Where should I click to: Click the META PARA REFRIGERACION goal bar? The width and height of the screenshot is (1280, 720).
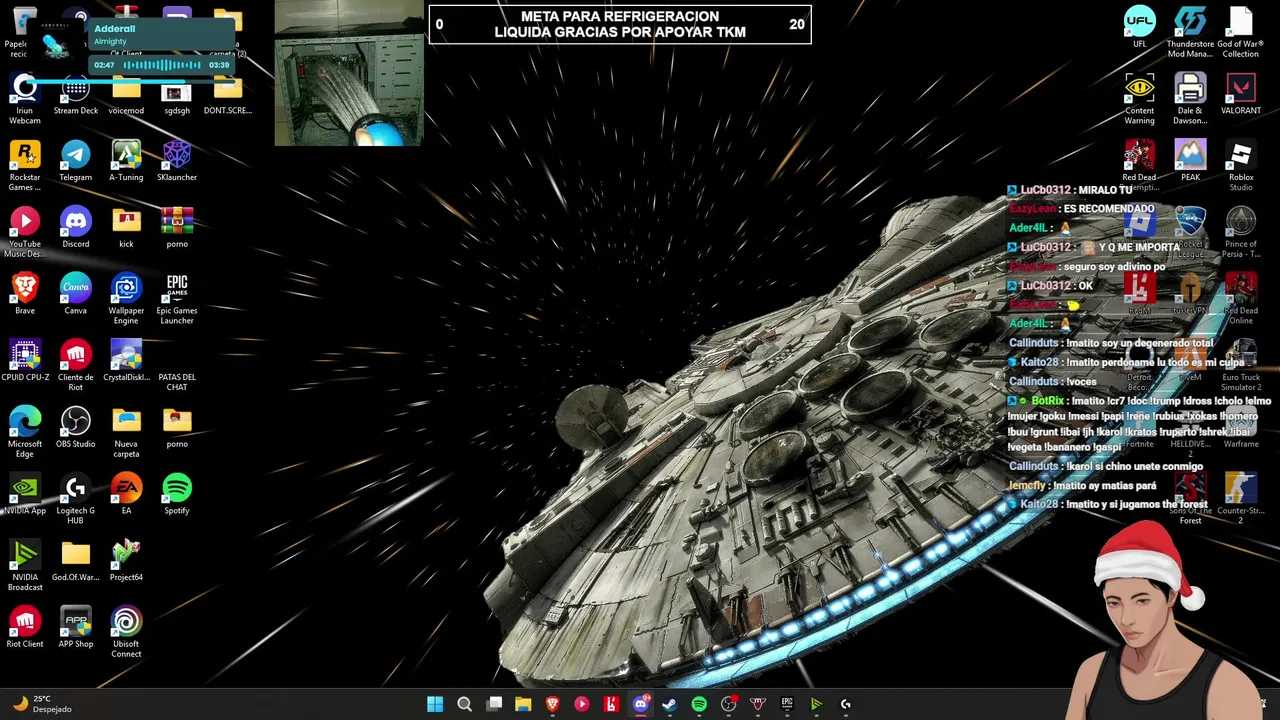pyautogui.click(x=620, y=24)
